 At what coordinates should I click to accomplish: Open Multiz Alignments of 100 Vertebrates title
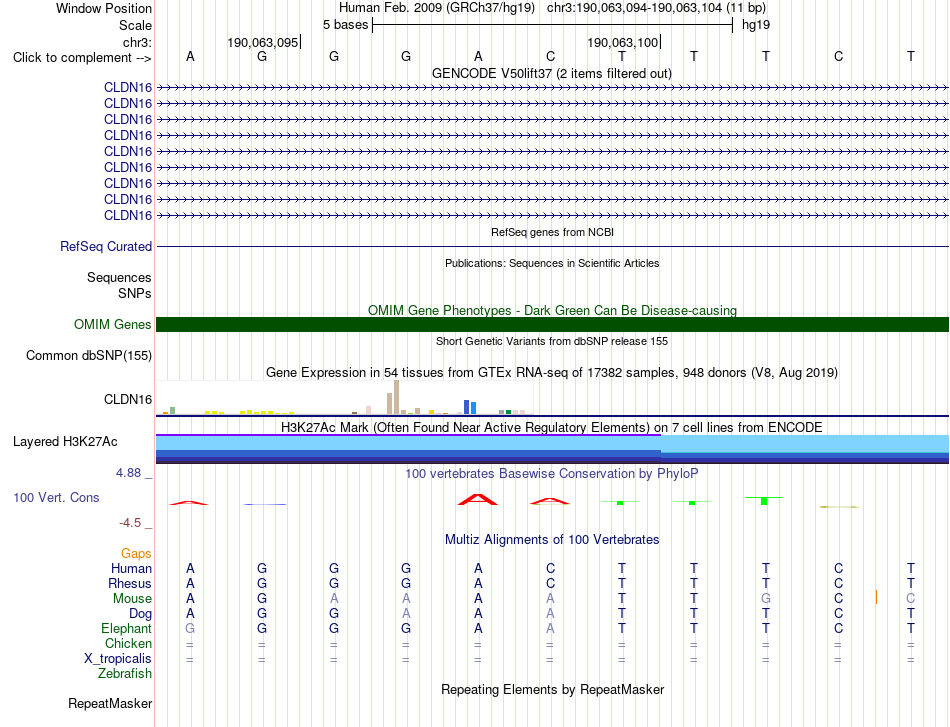click(x=552, y=540)
